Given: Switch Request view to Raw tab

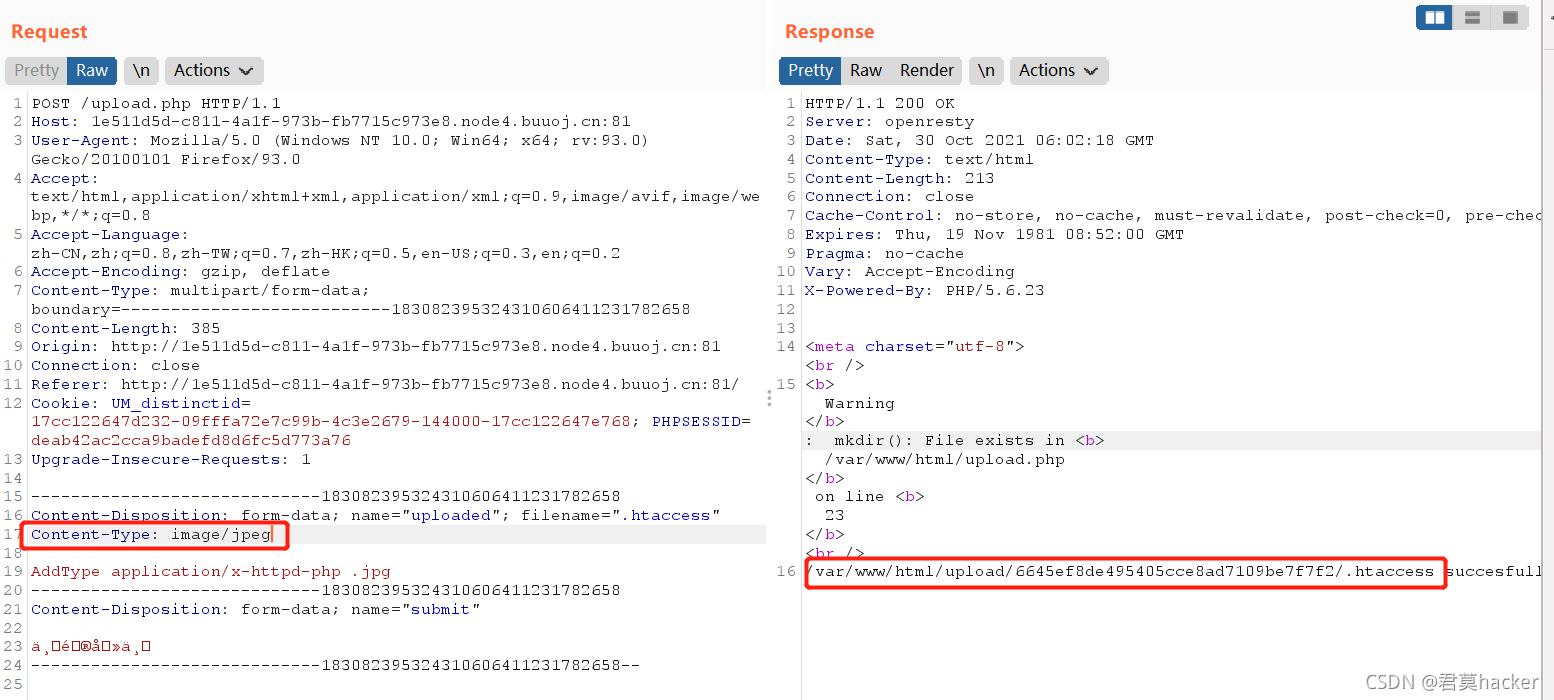Looking at the screenshot, I should pyautogui.click(x=92, y=70).
